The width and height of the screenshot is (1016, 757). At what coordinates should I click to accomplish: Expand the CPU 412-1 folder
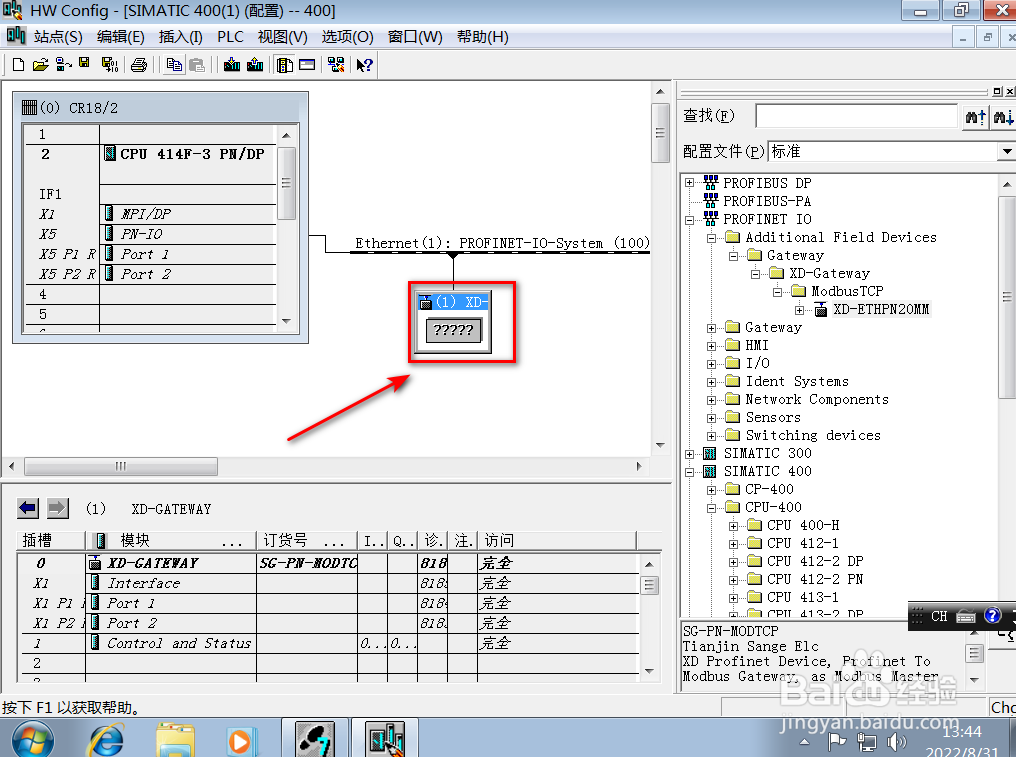tap(733, 544)
